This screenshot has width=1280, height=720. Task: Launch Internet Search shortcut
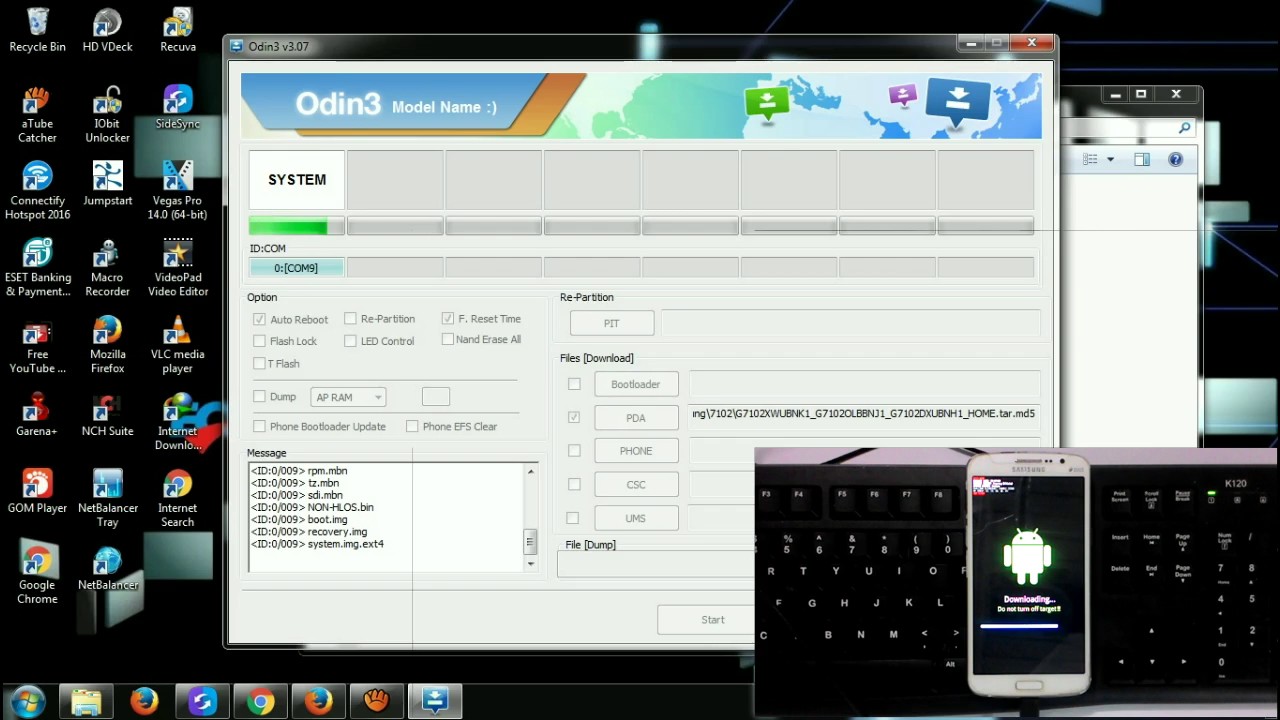[178, 498]
